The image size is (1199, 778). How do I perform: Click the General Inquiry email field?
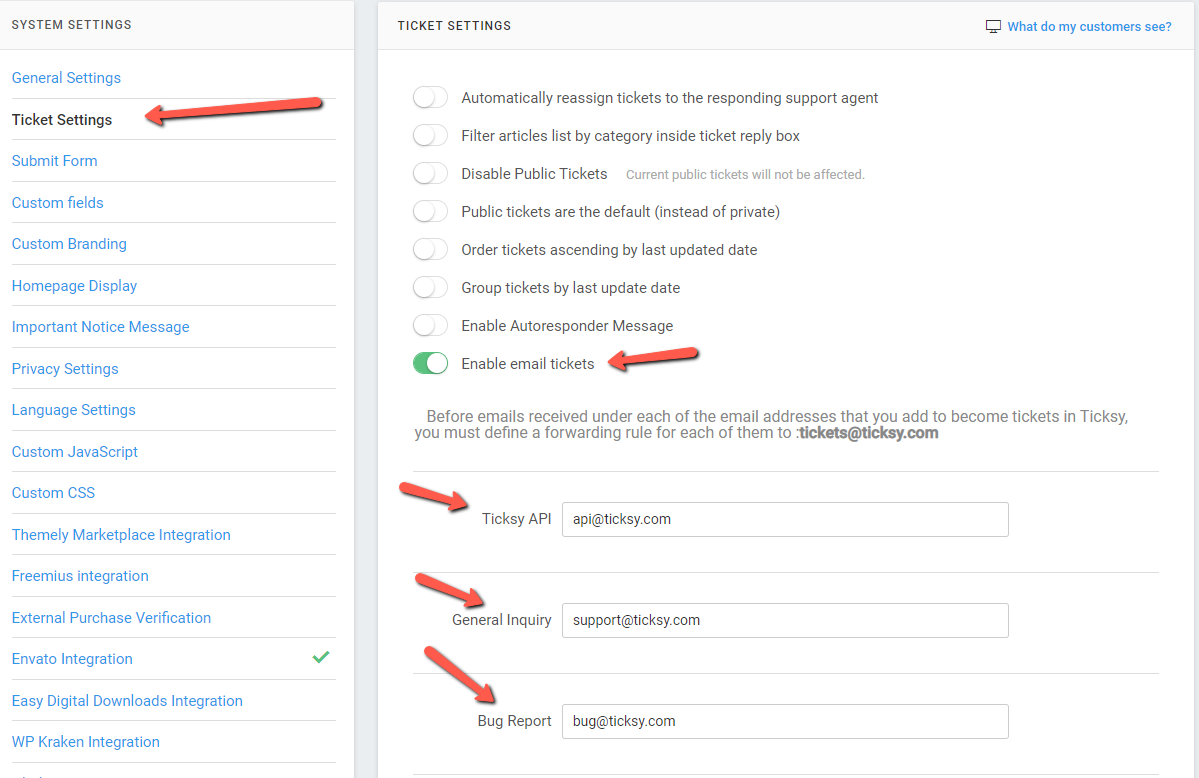(785, 620)
